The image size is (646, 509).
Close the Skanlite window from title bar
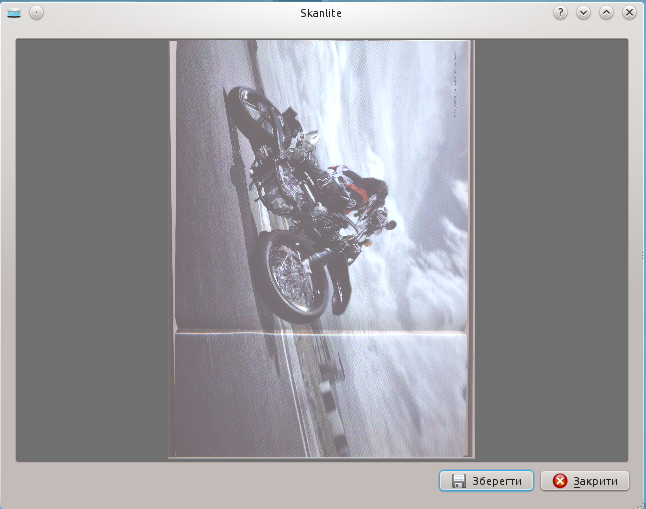tap(629, 13)
